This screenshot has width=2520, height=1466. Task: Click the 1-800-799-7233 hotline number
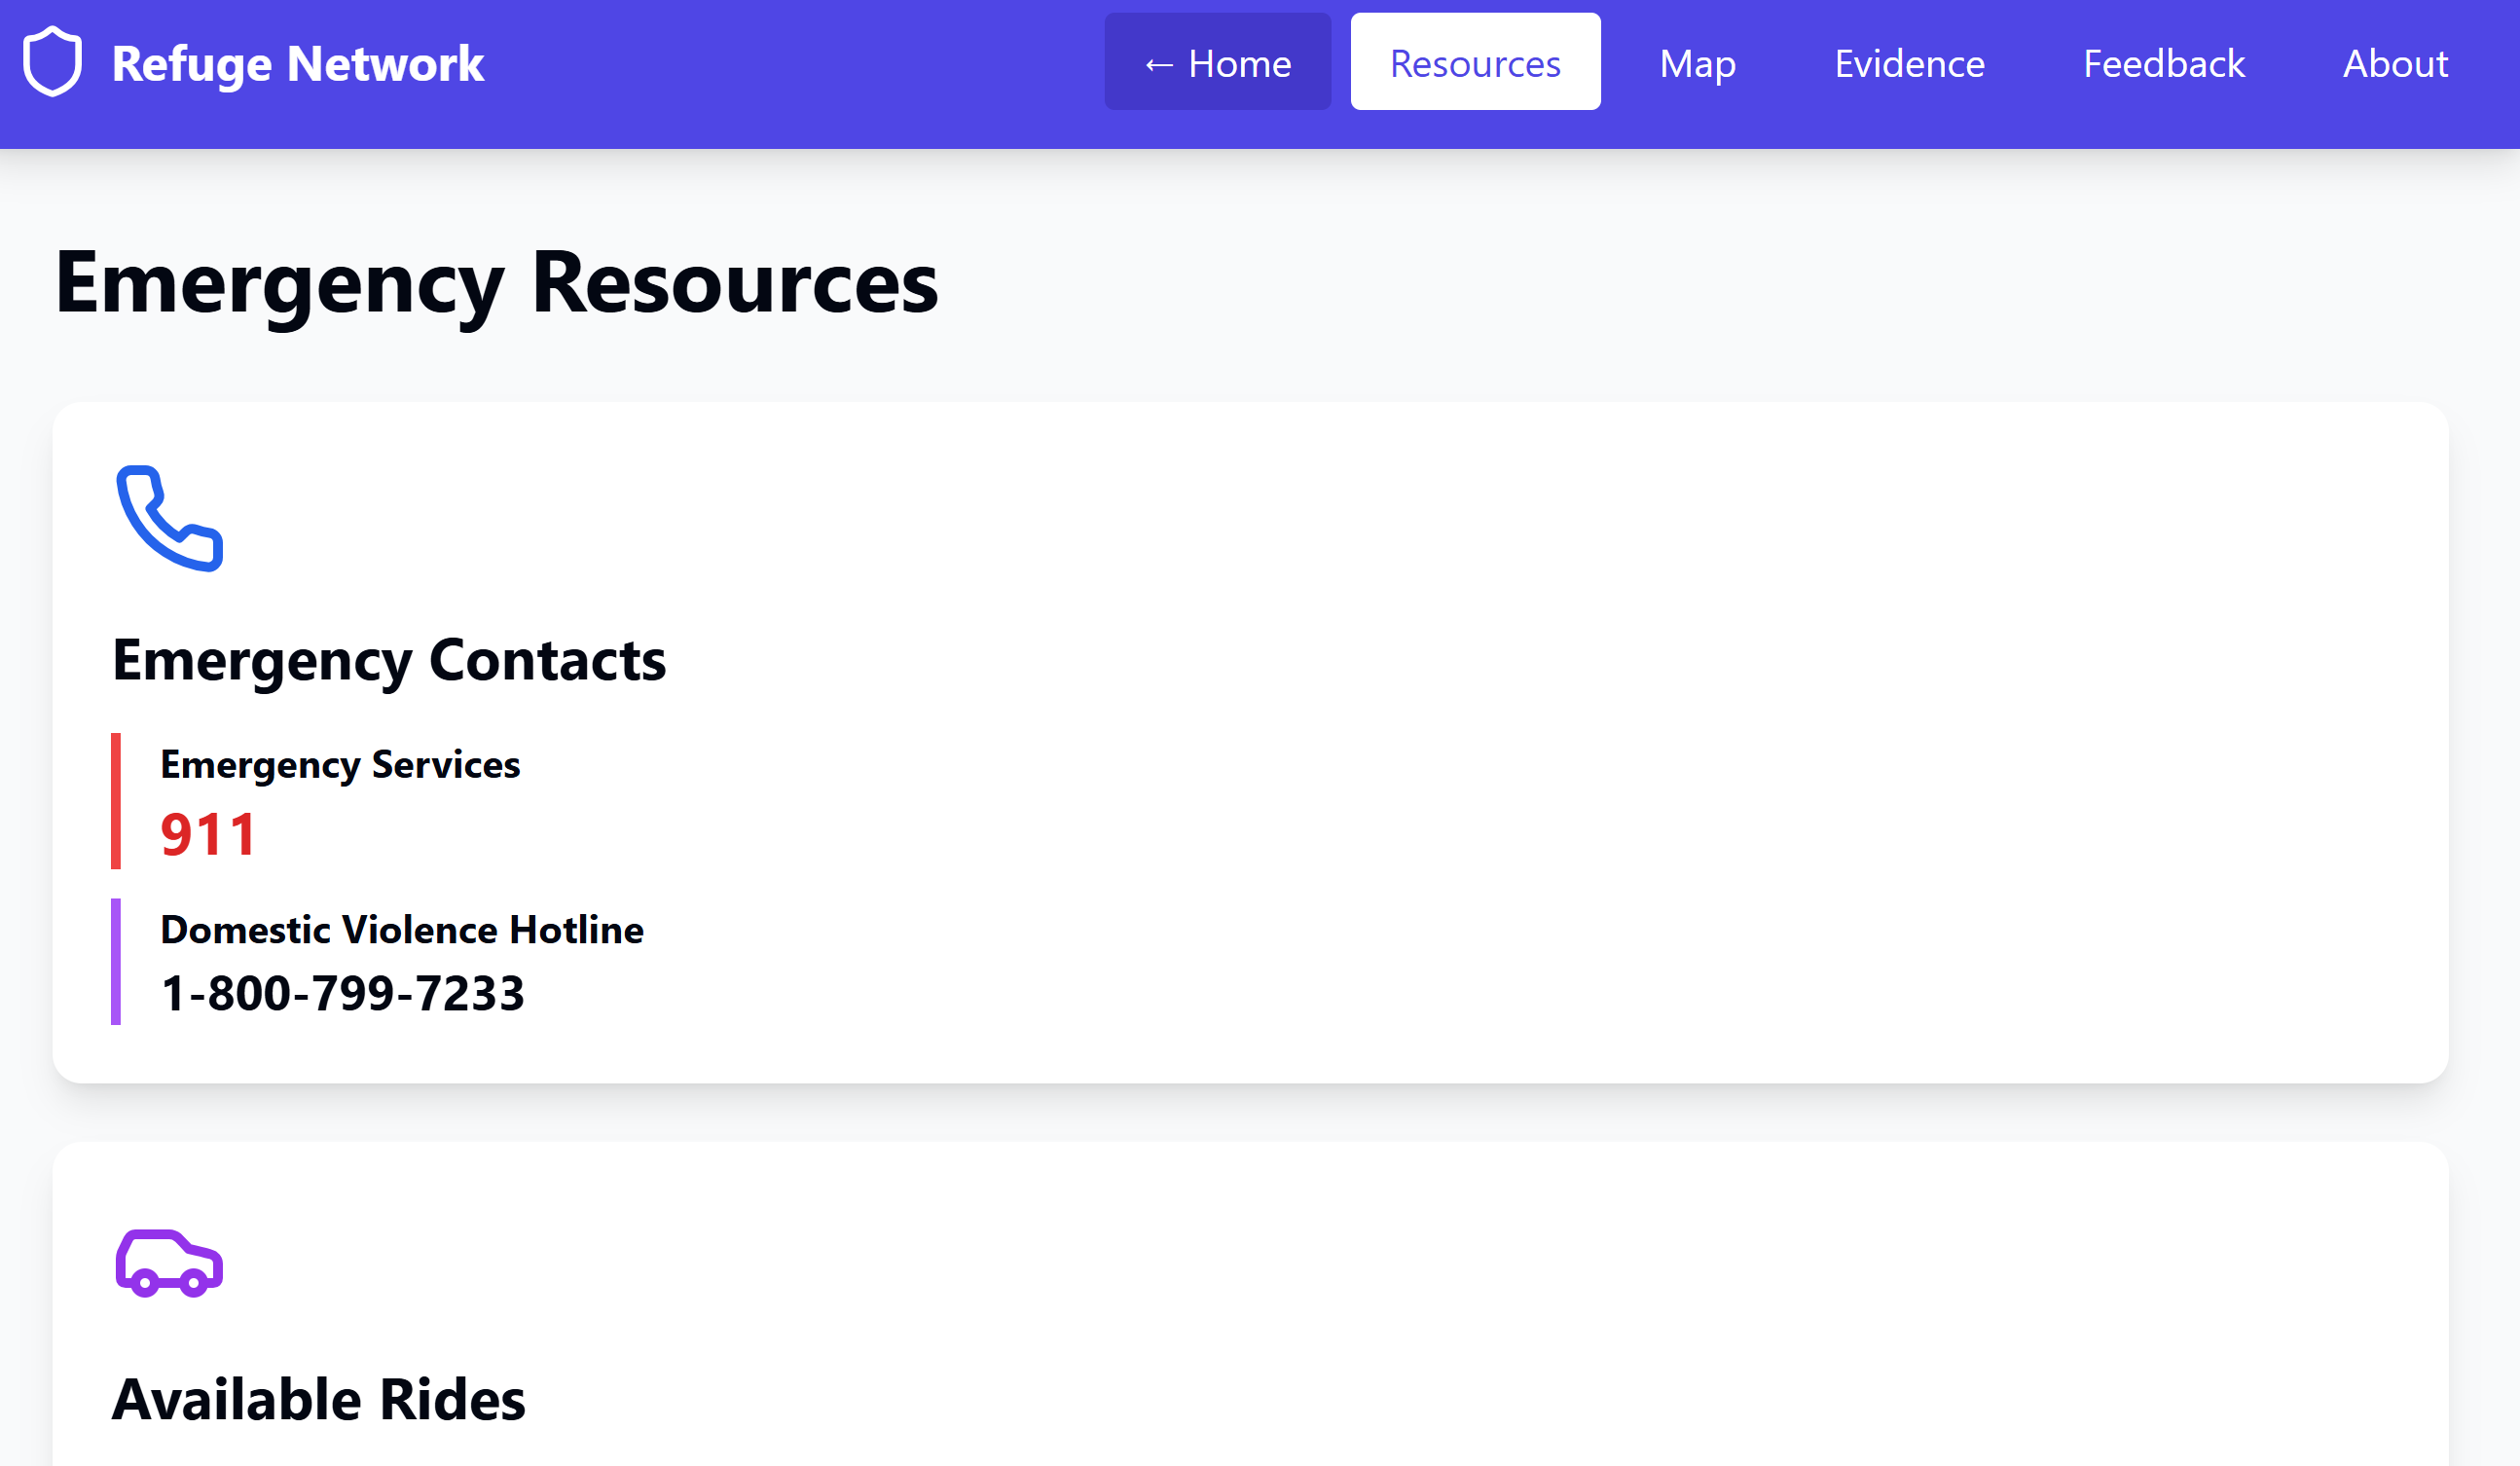tap(342, 993)
